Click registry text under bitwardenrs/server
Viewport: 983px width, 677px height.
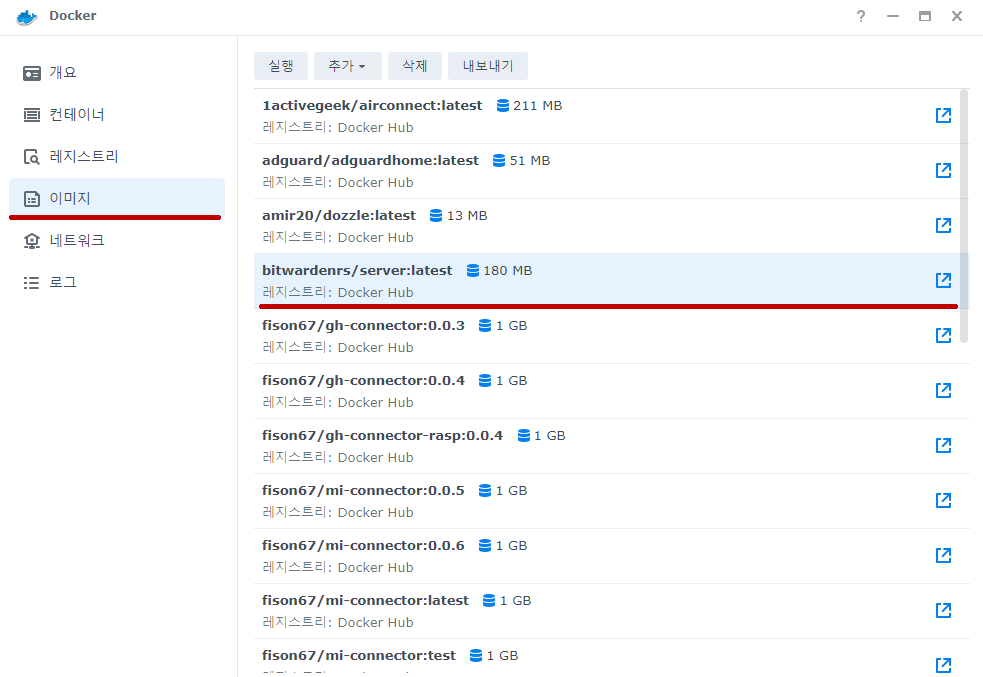(x=338, y=292)
